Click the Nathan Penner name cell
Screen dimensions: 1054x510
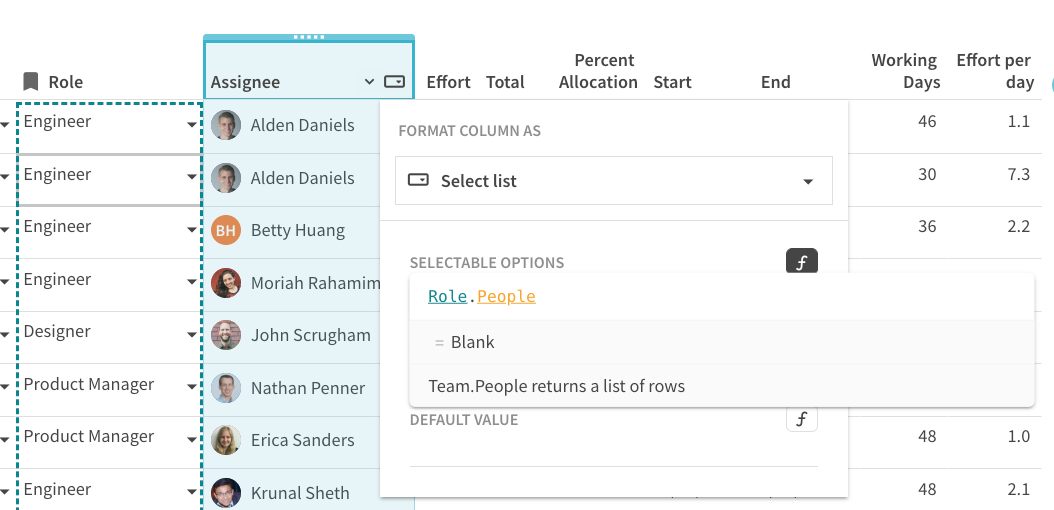pos(308,388)
